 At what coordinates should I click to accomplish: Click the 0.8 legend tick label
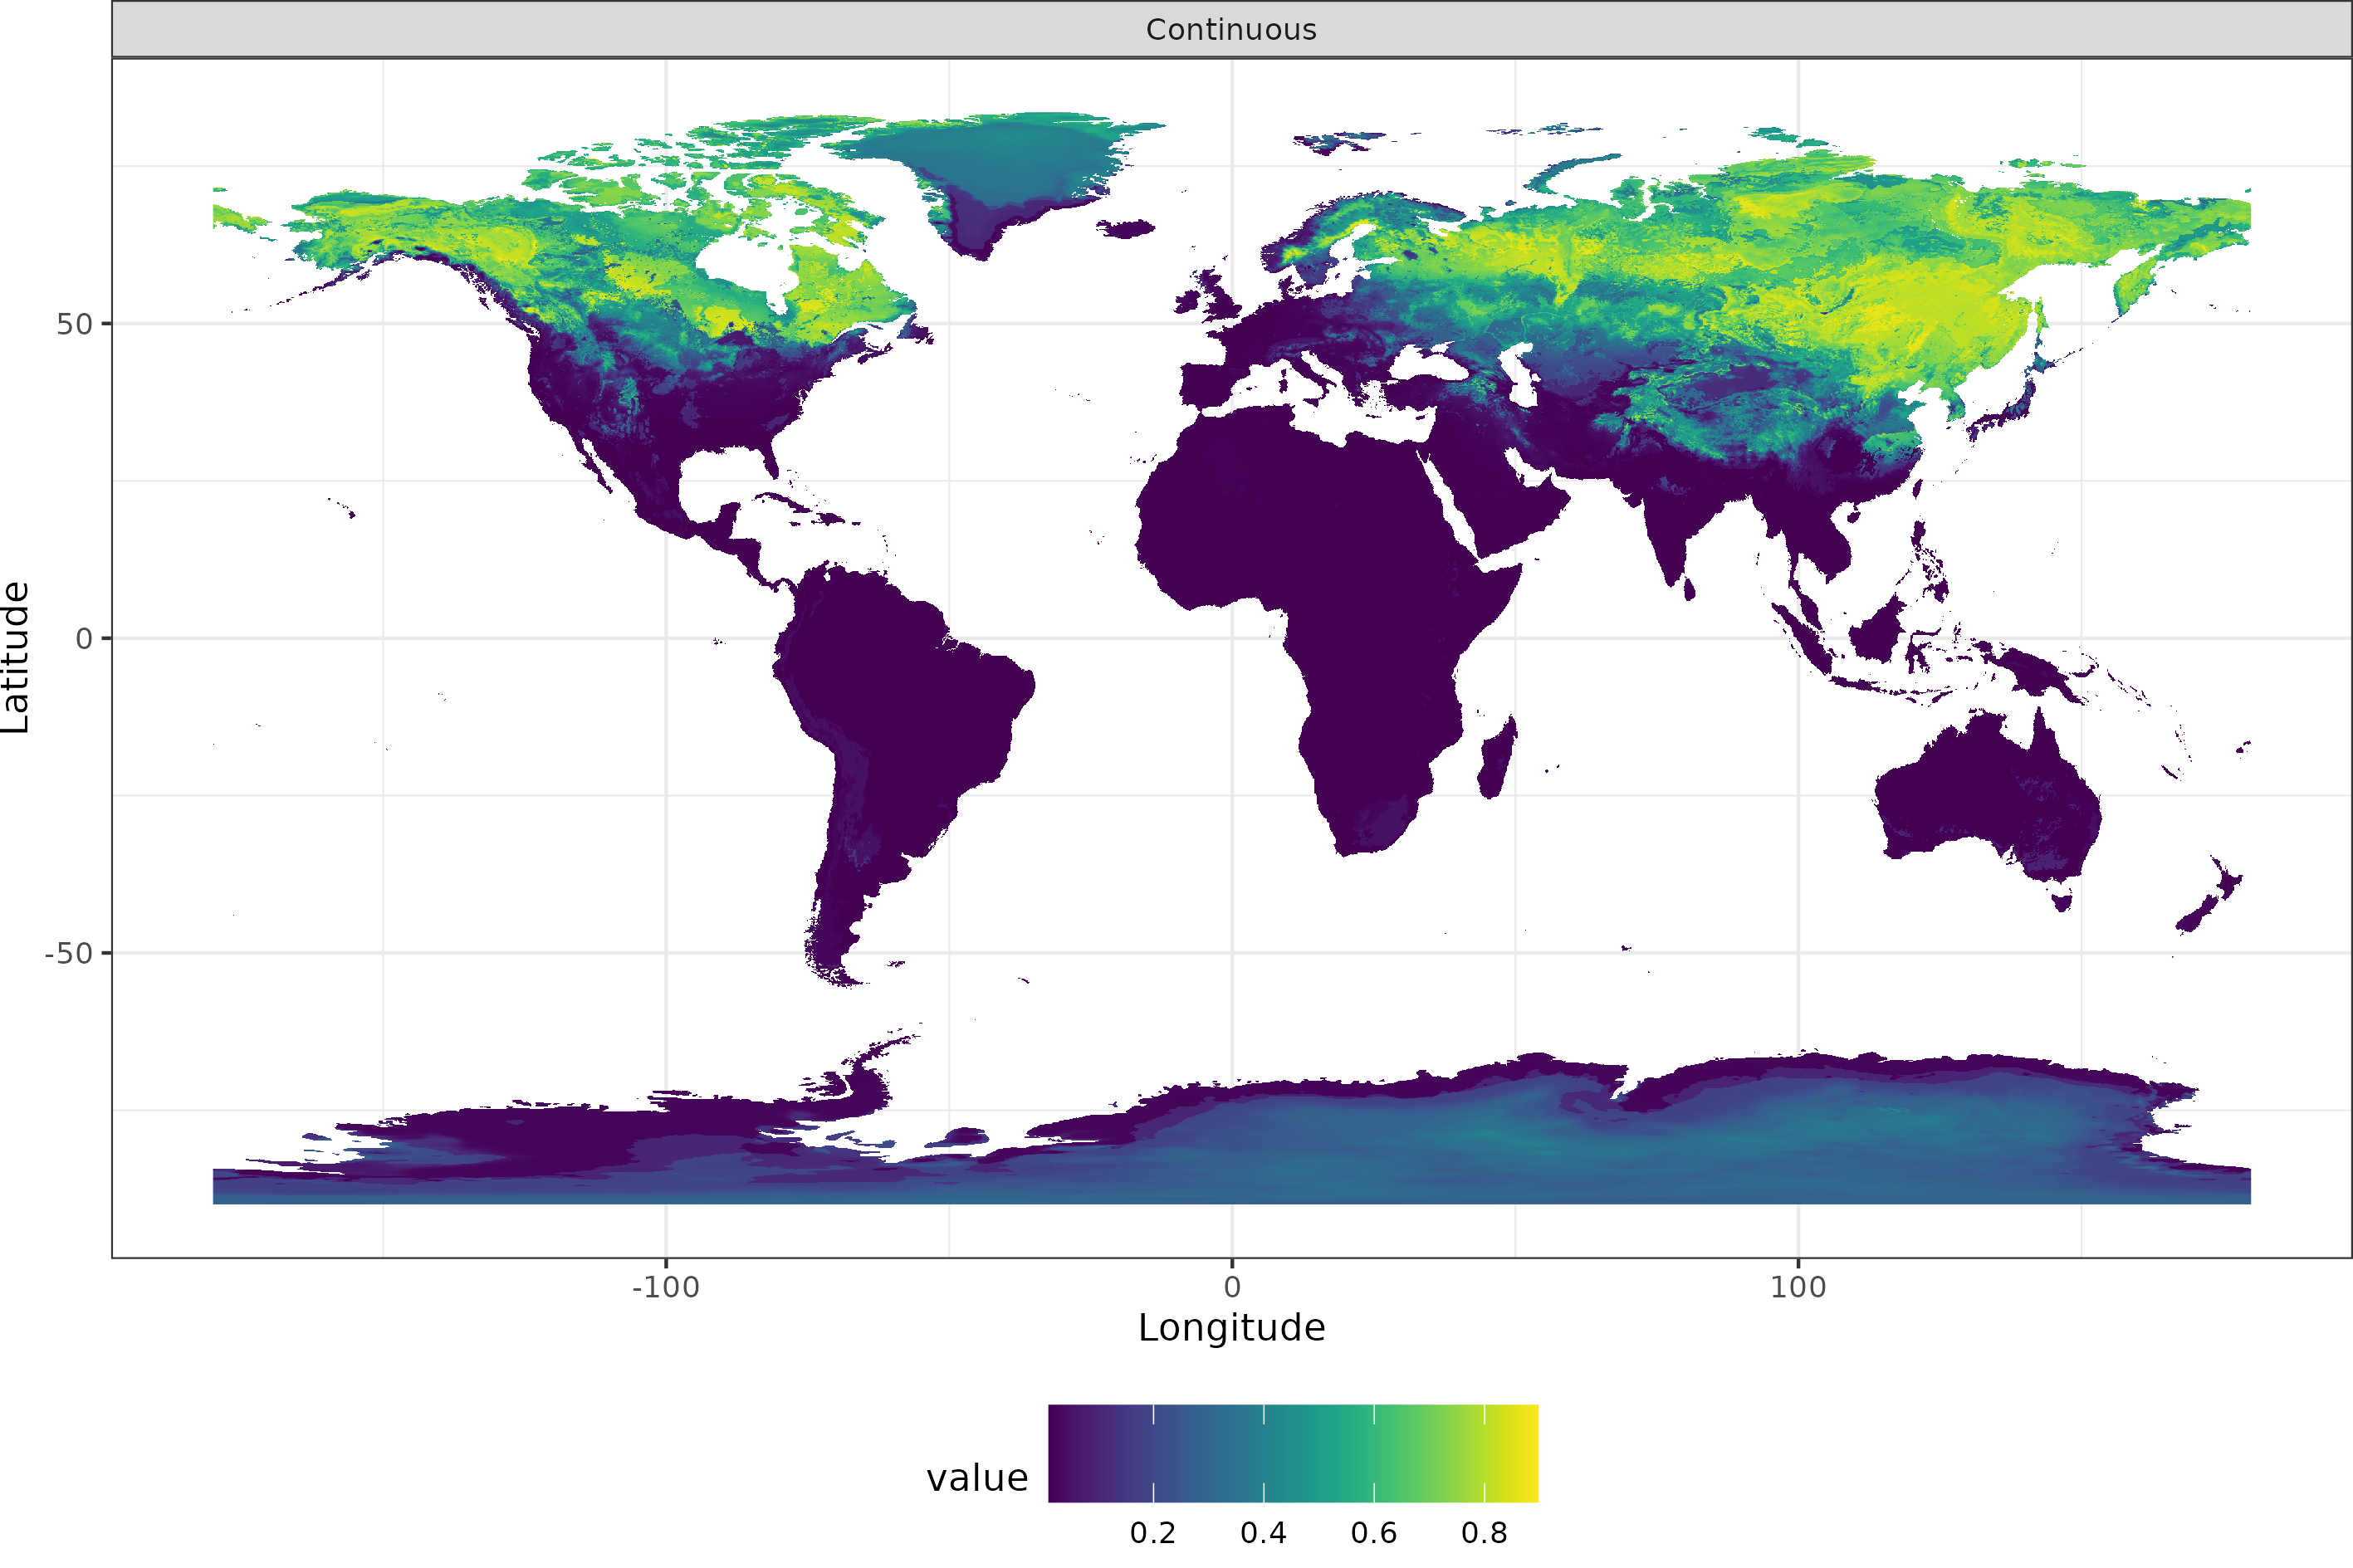point(1484,1533)
